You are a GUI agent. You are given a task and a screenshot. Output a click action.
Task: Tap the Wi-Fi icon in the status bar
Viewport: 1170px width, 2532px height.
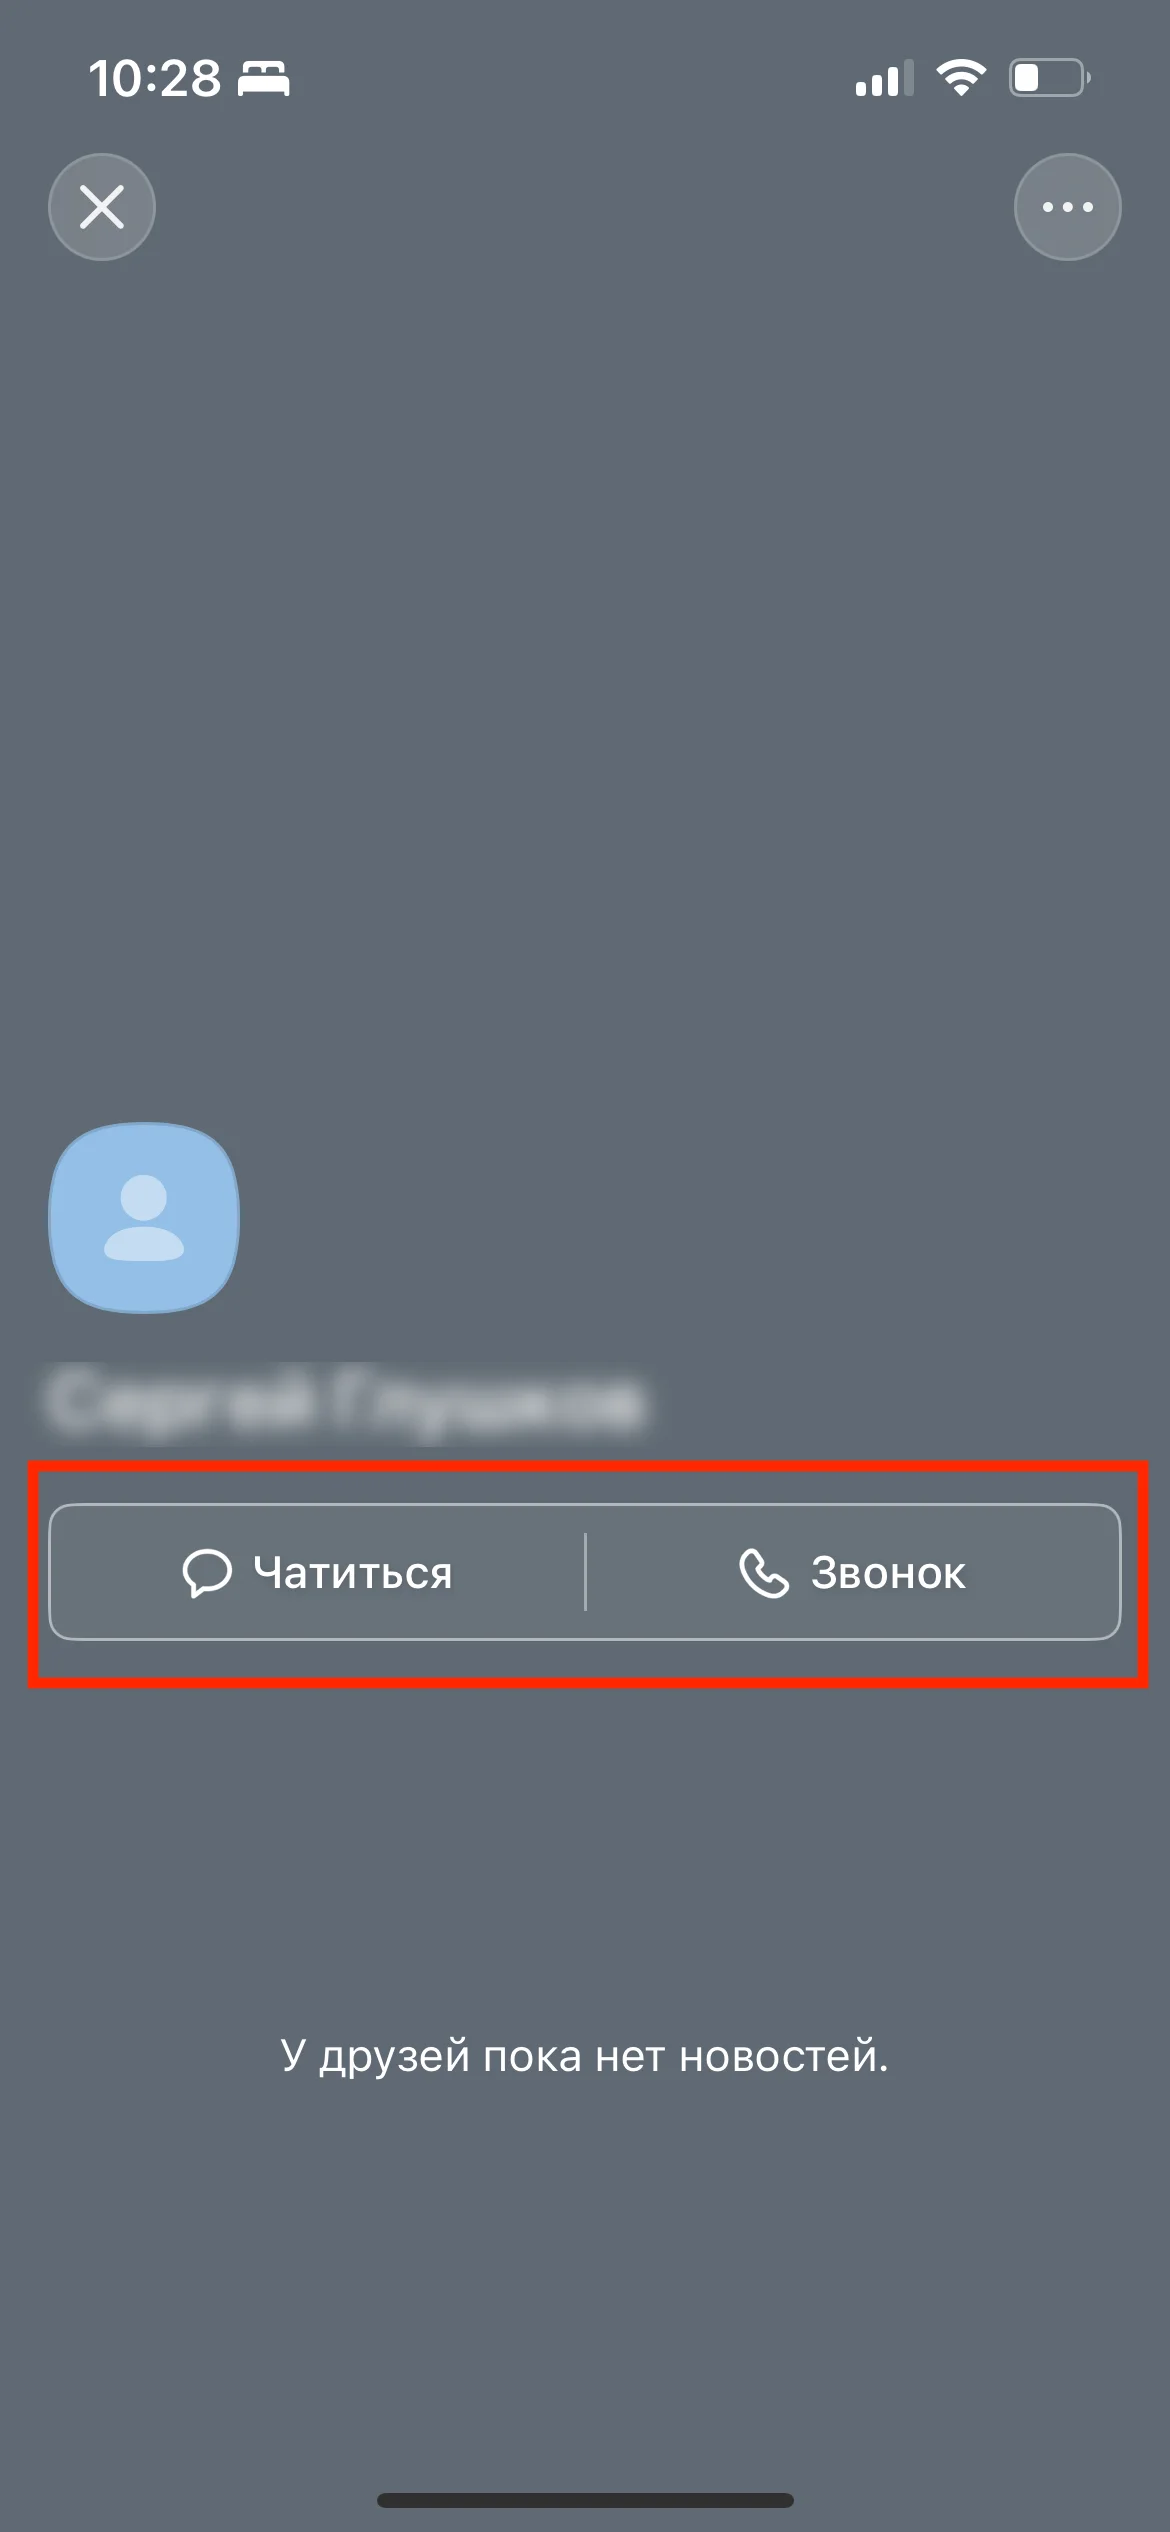click(x=961, y=77)
